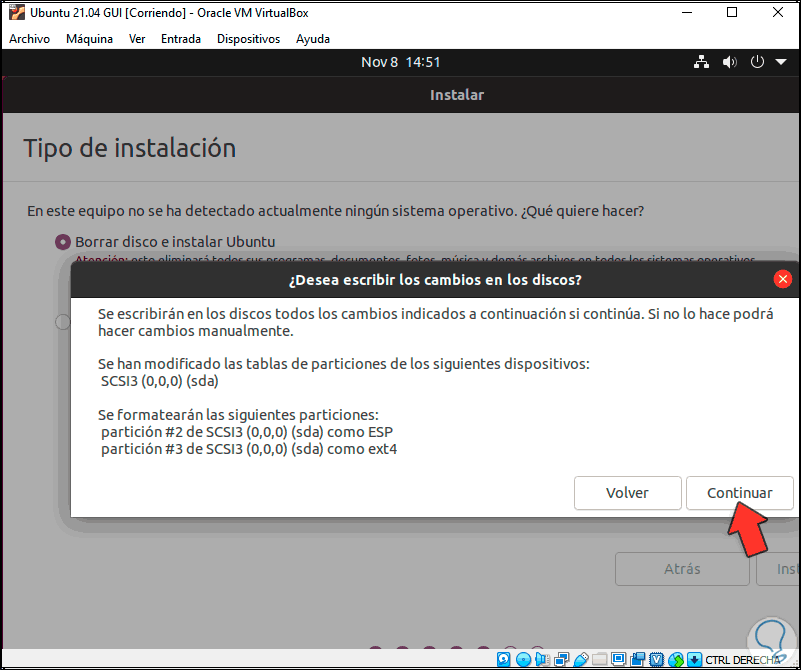
Task: Open the Ayuda menu
Action: [x=313, y=39]
